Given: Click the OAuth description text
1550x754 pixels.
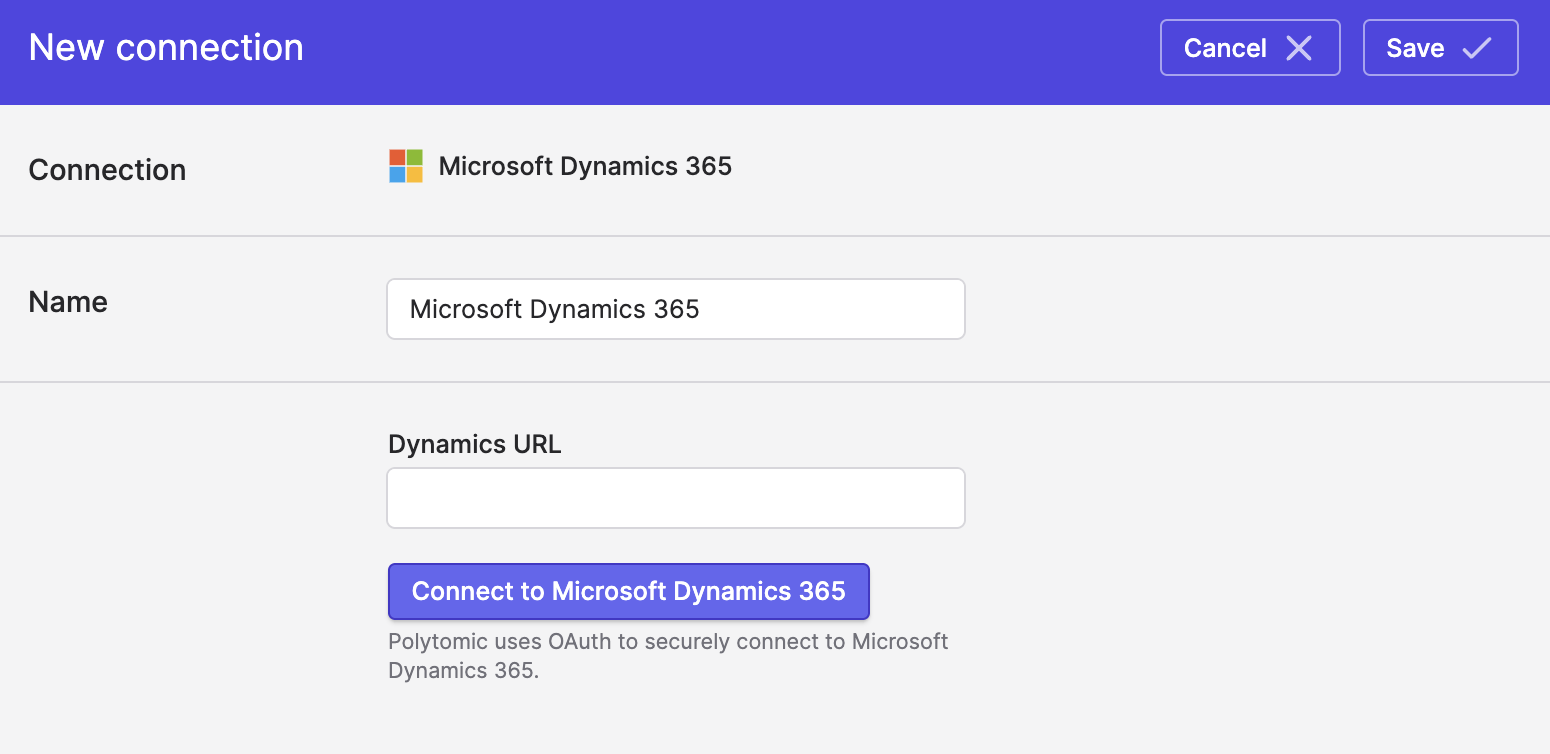Looking at the screenshot, I should click(668, 656).
